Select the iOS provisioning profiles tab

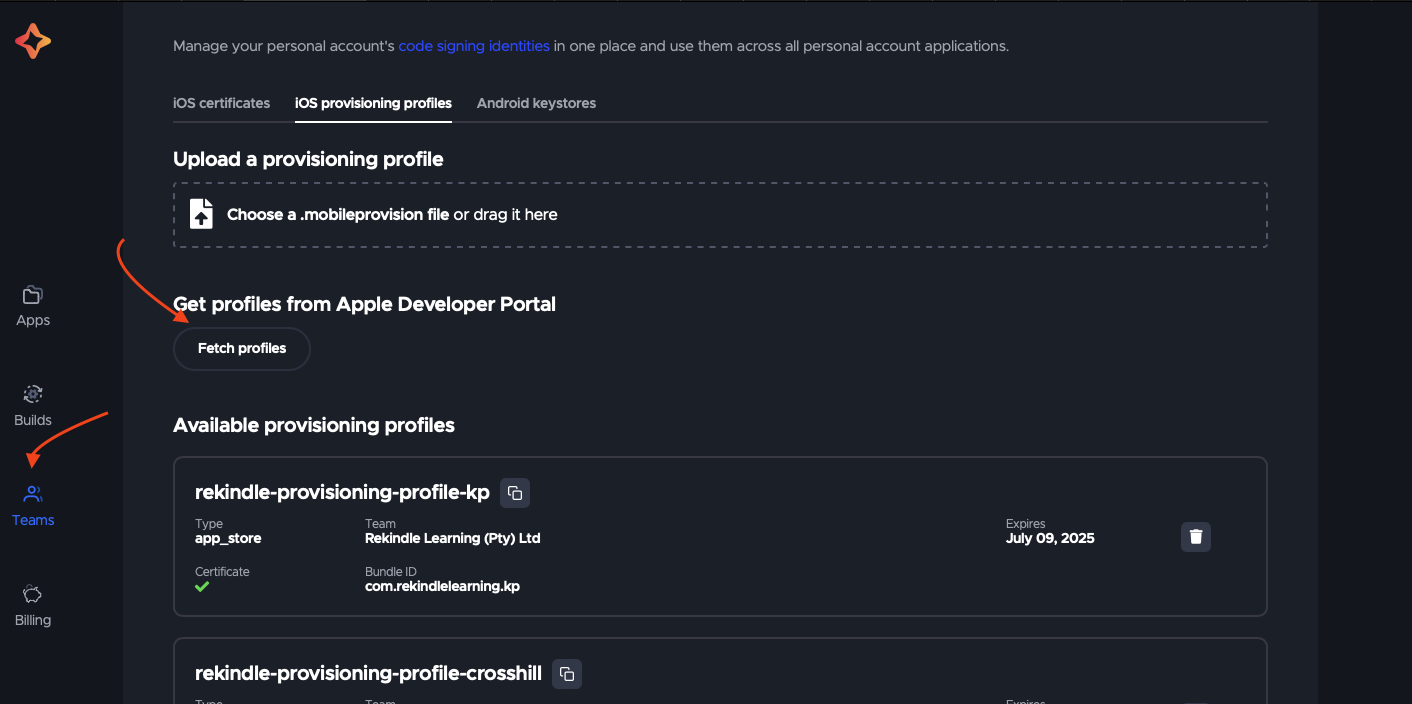373,103
